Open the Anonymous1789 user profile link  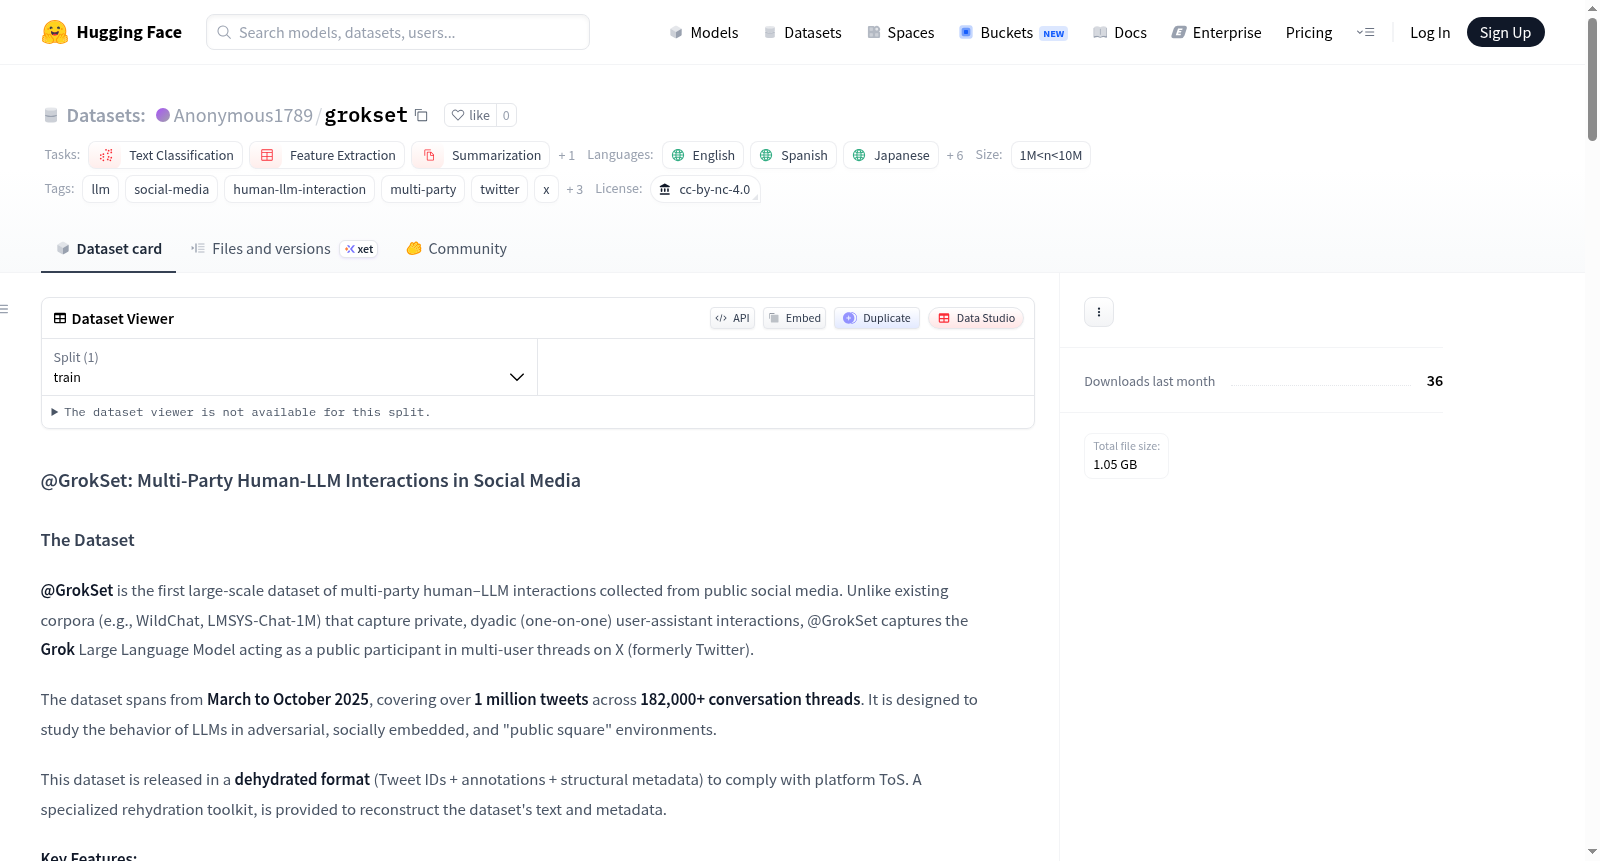(243, 115)
